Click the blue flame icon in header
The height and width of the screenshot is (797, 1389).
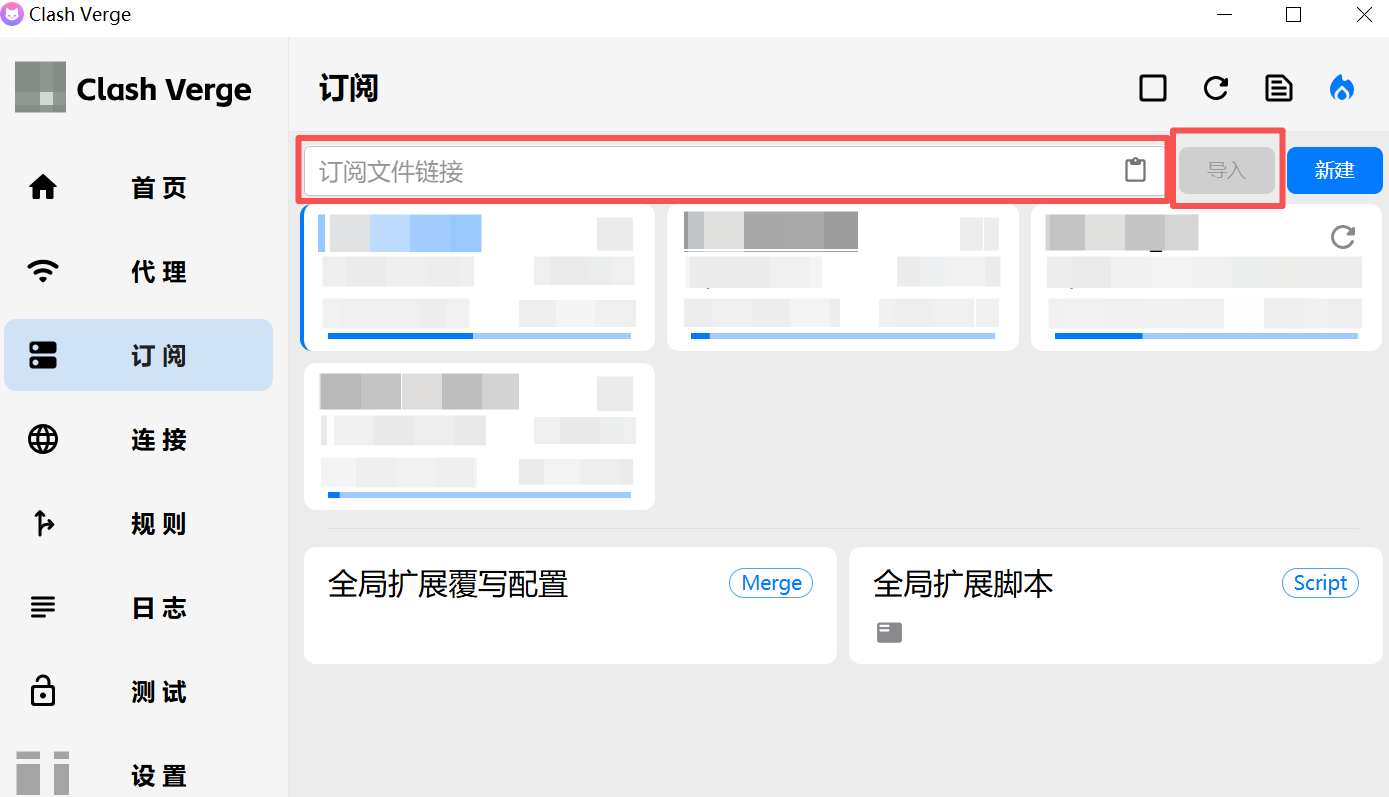coord(1341,88)
